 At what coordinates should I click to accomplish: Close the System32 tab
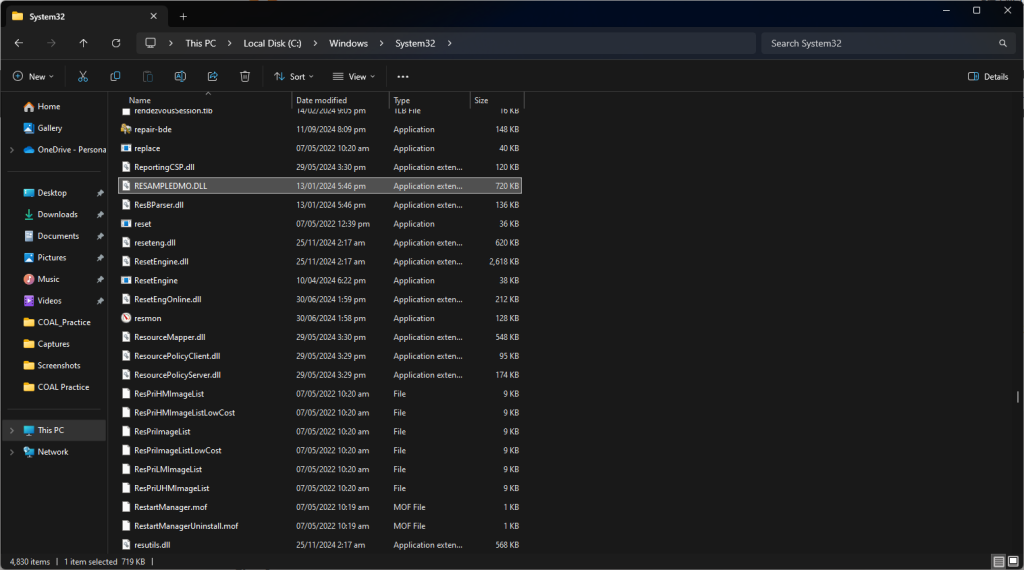(153, 16)
